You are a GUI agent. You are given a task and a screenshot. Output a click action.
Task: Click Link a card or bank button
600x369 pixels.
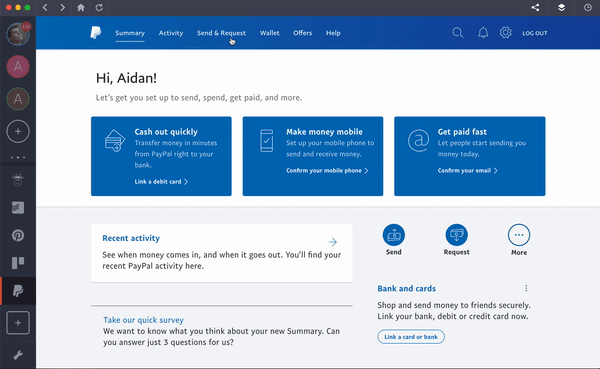[411, 337]
